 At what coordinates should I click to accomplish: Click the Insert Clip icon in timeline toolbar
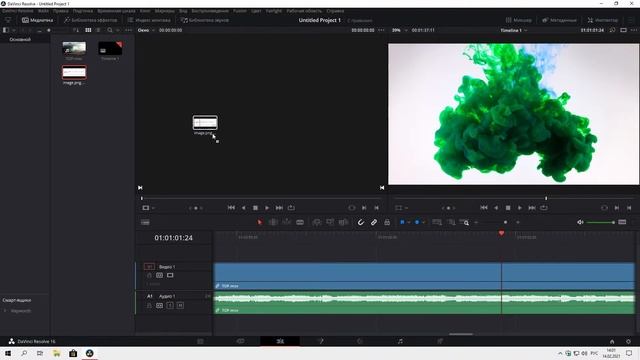(x=317, y=222)
